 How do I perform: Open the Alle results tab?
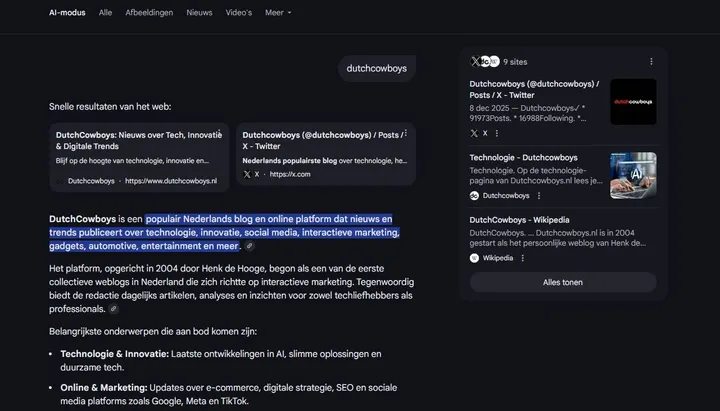[105, 13]
